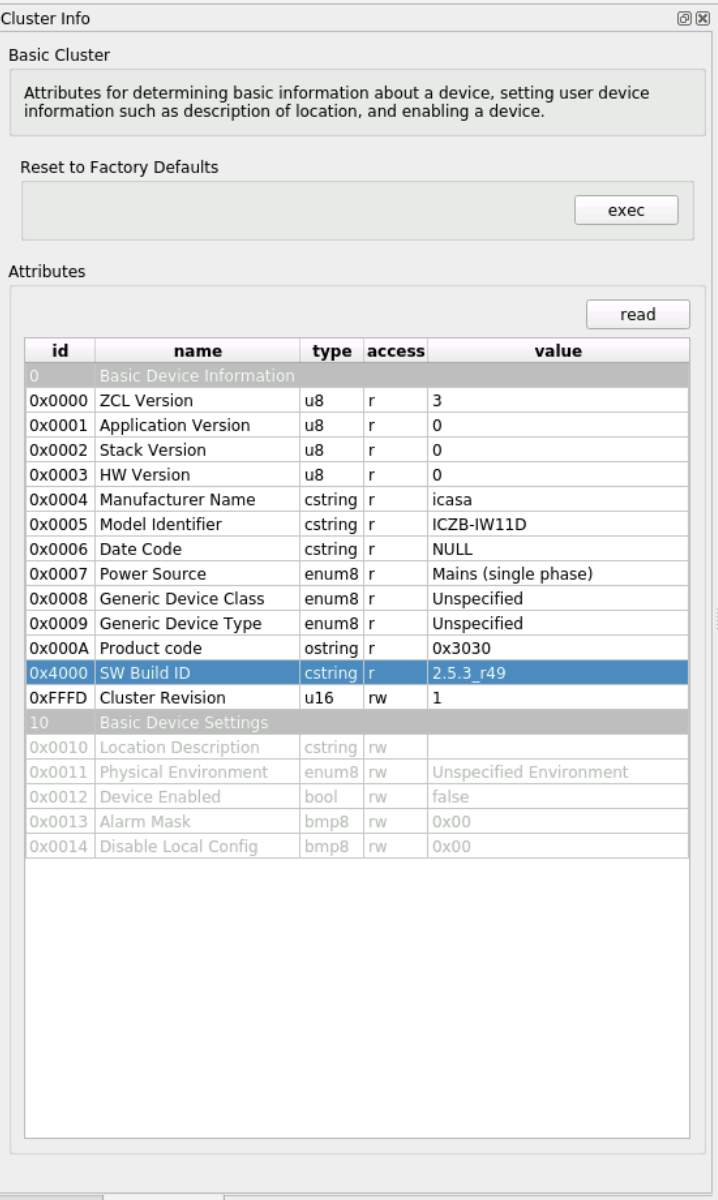Click the value column header
Screen dimensions: 718x1200
558,351
